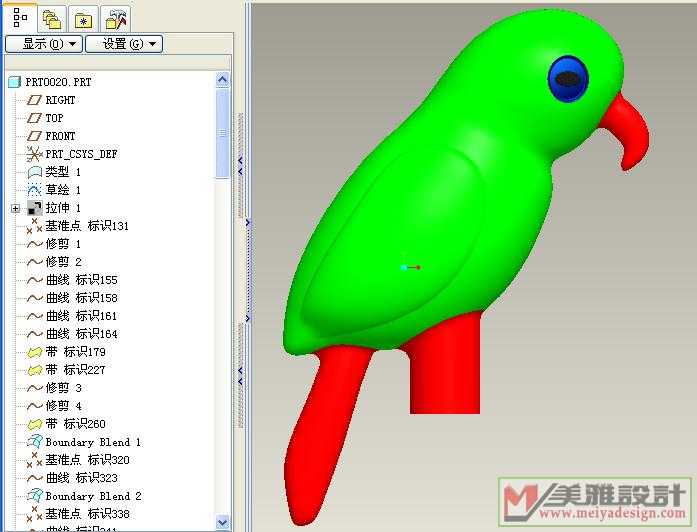Select the 曲线 标识164 curve icon

tap(34, 334)
